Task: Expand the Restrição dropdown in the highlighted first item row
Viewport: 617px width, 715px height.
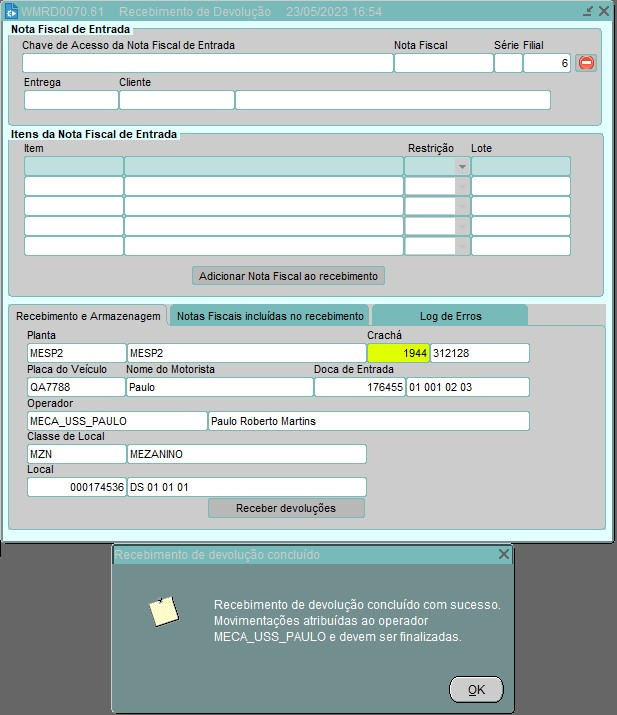Action: (x=462, y=166)
